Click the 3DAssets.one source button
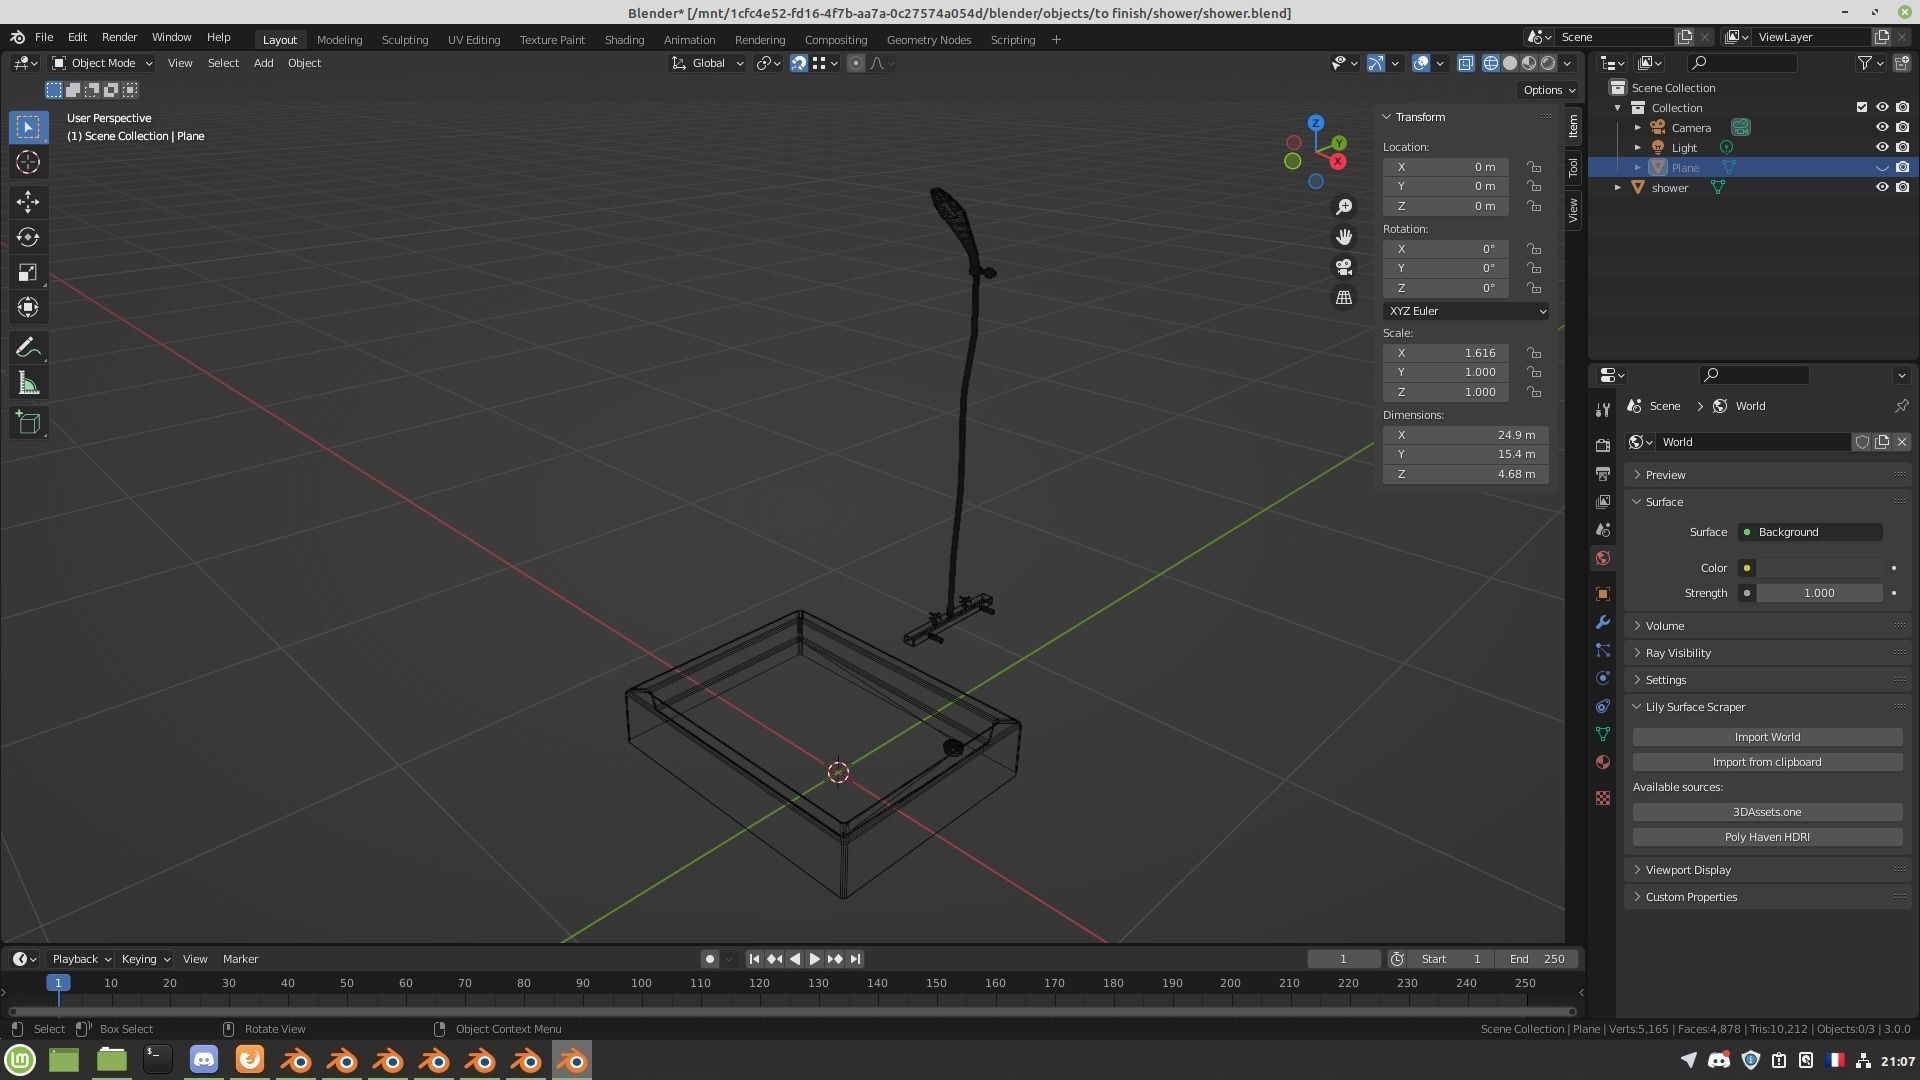The width and height of the screenshot is (1920, 1080). [x=1767, y=812]
